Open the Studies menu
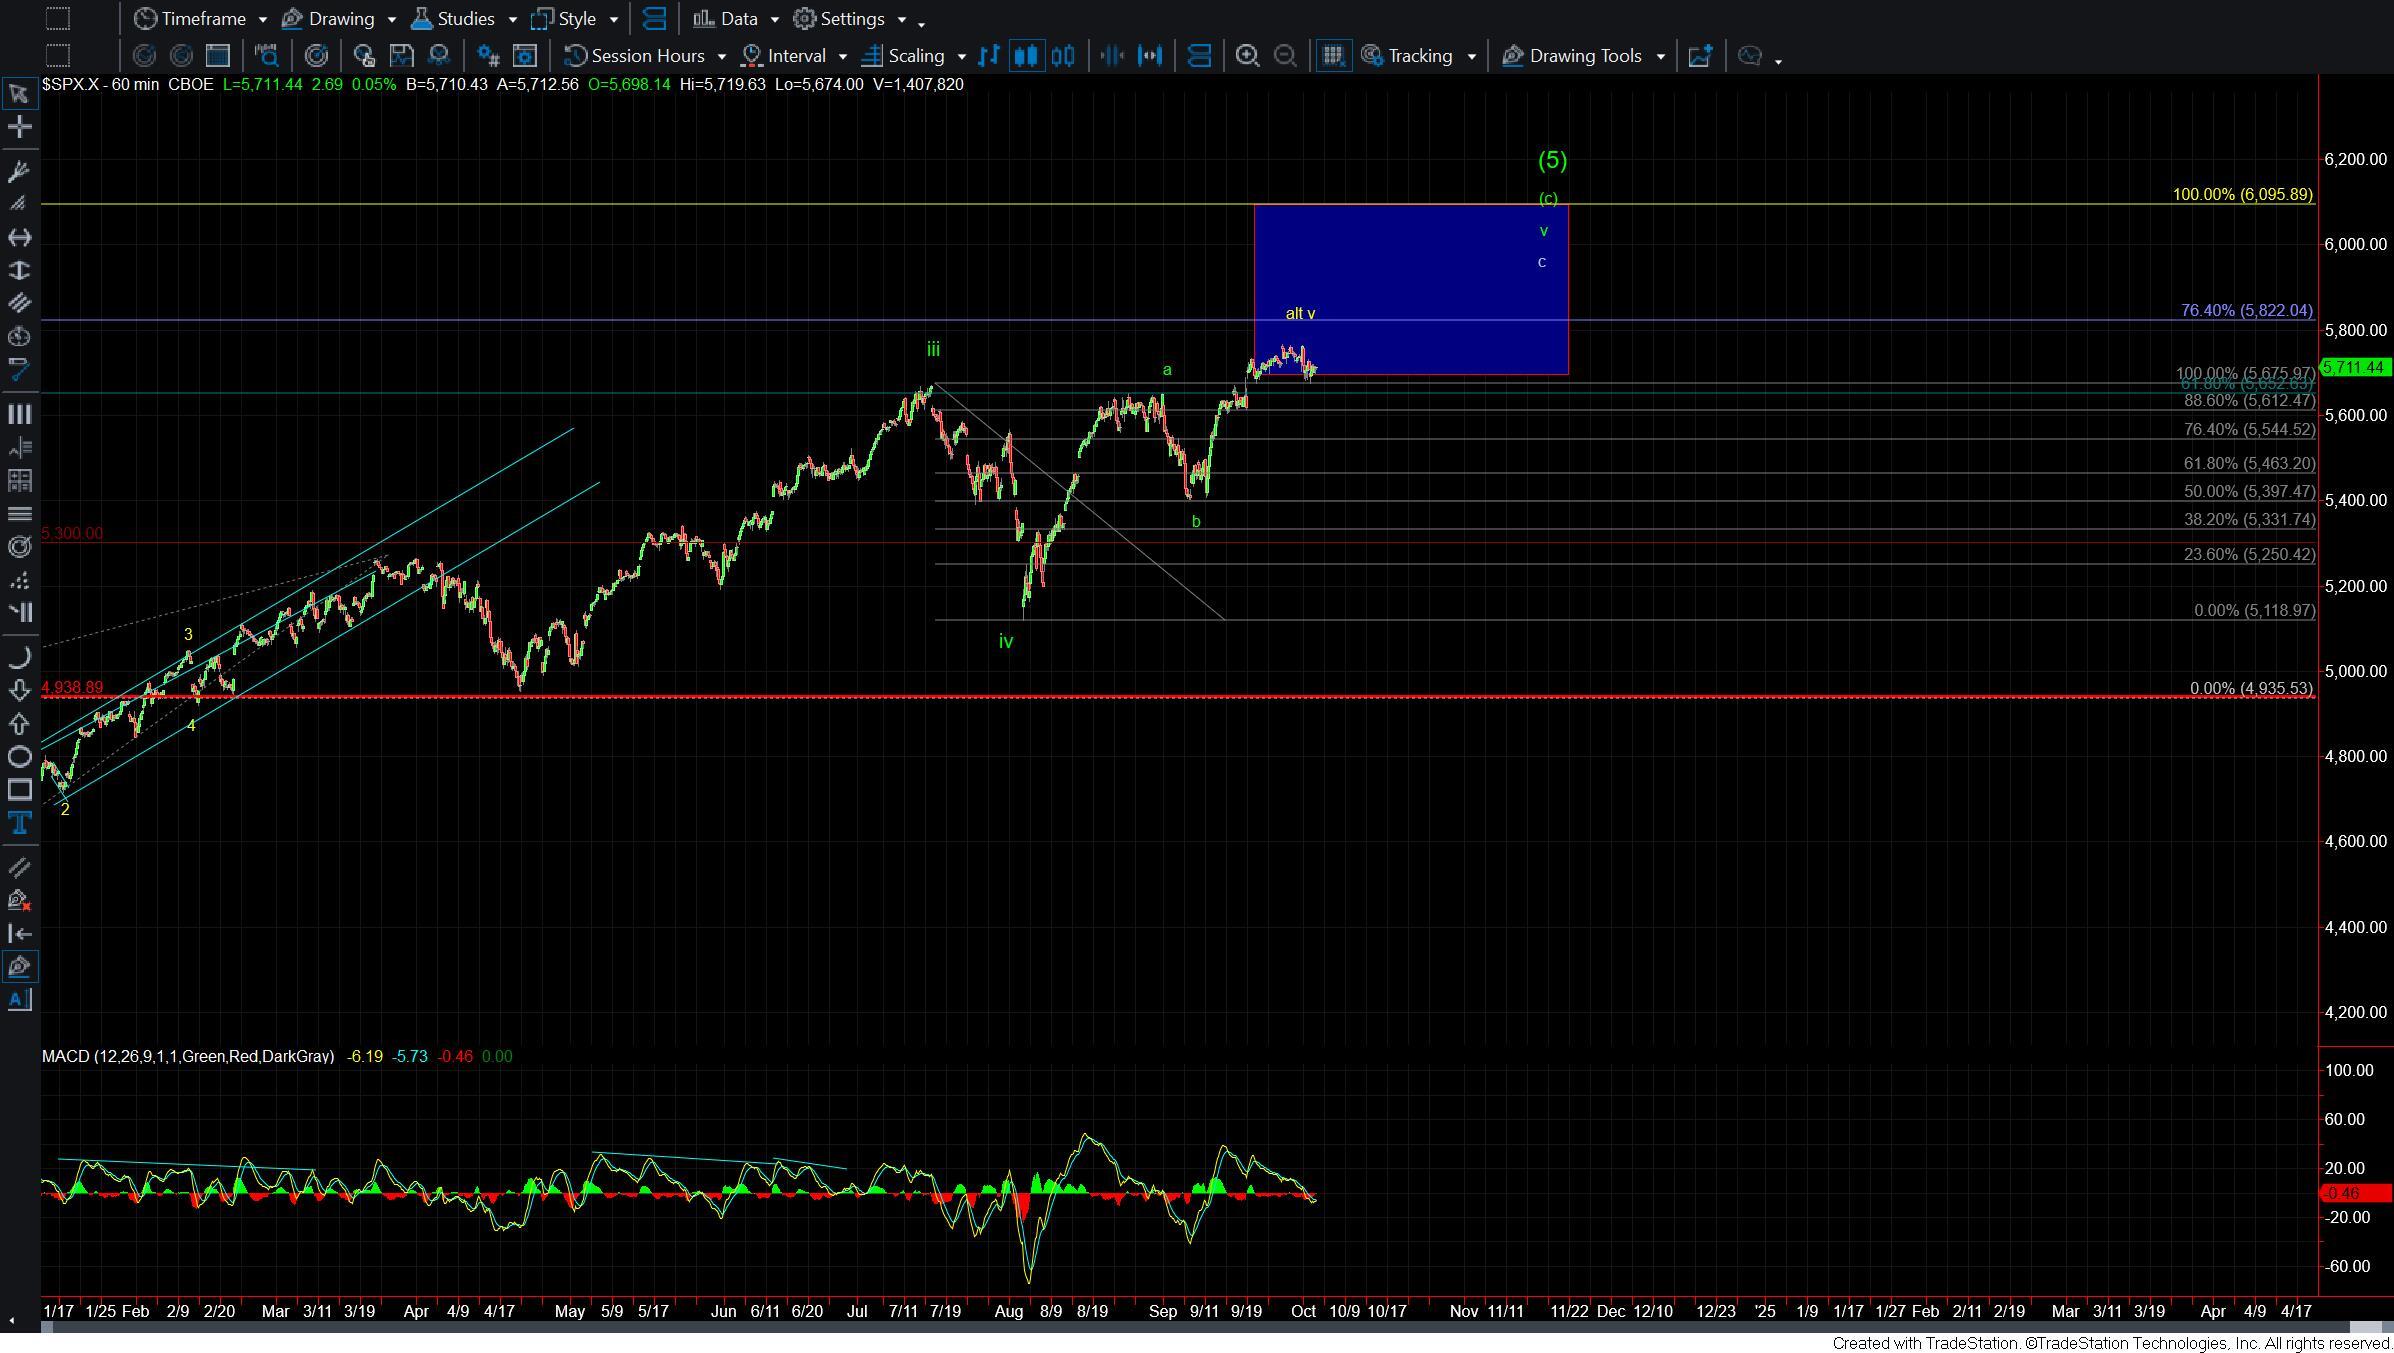Viewport: 2394px width, 1353px height. tap(466, 19)
